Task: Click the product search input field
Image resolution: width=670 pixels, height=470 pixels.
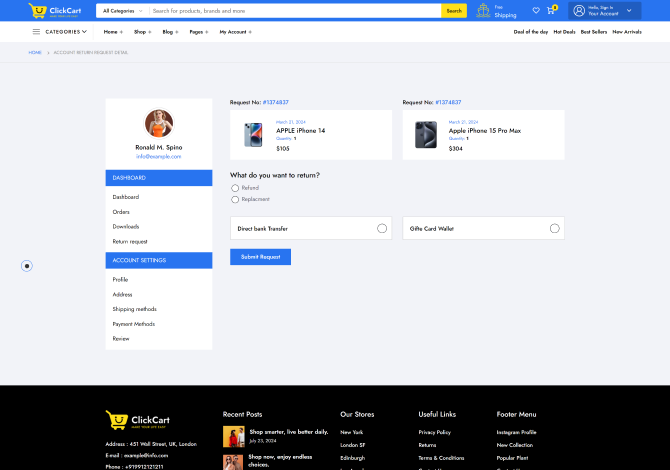Action: (295, 11)
